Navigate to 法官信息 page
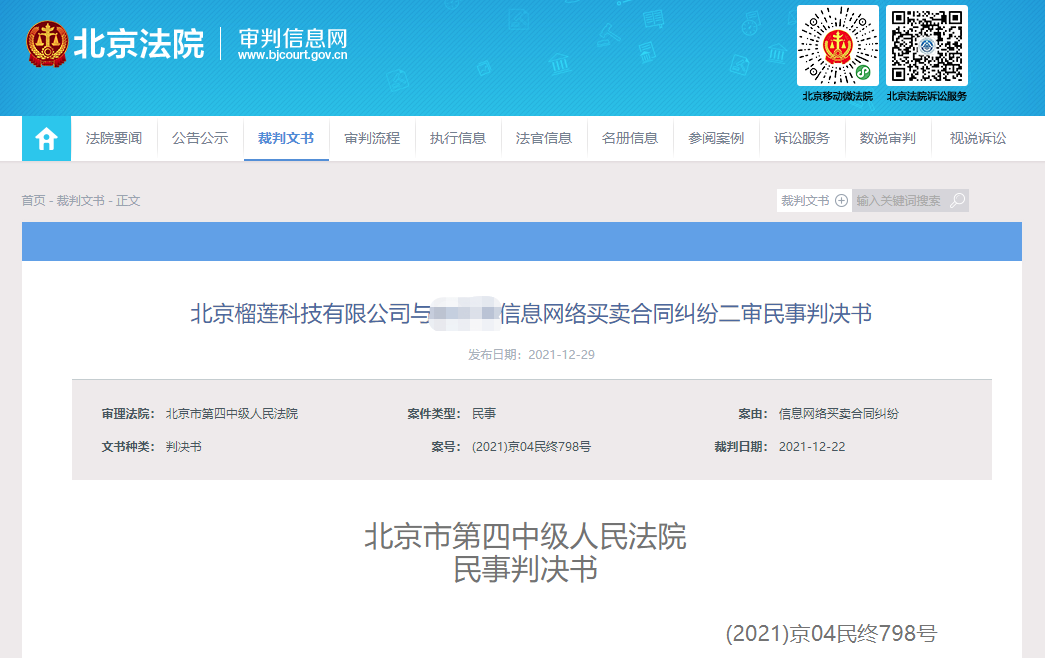The image size is (1045, 658). point(544,139)
